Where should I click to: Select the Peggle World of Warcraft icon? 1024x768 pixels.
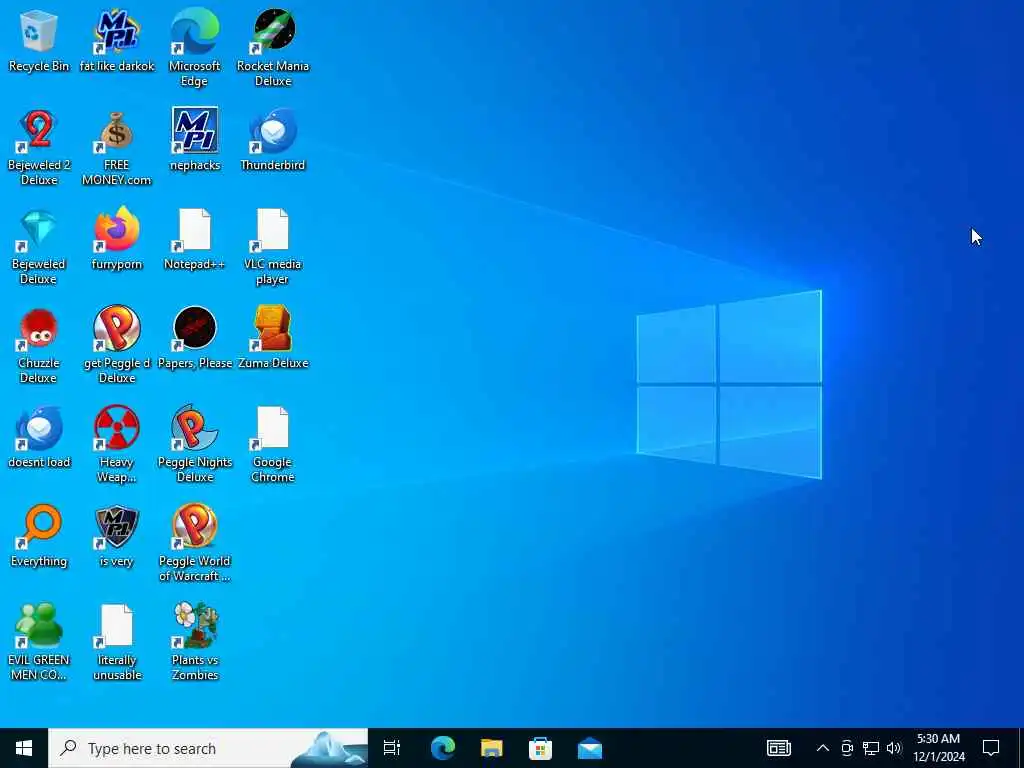pyautogui.click(x=195, y=543)
